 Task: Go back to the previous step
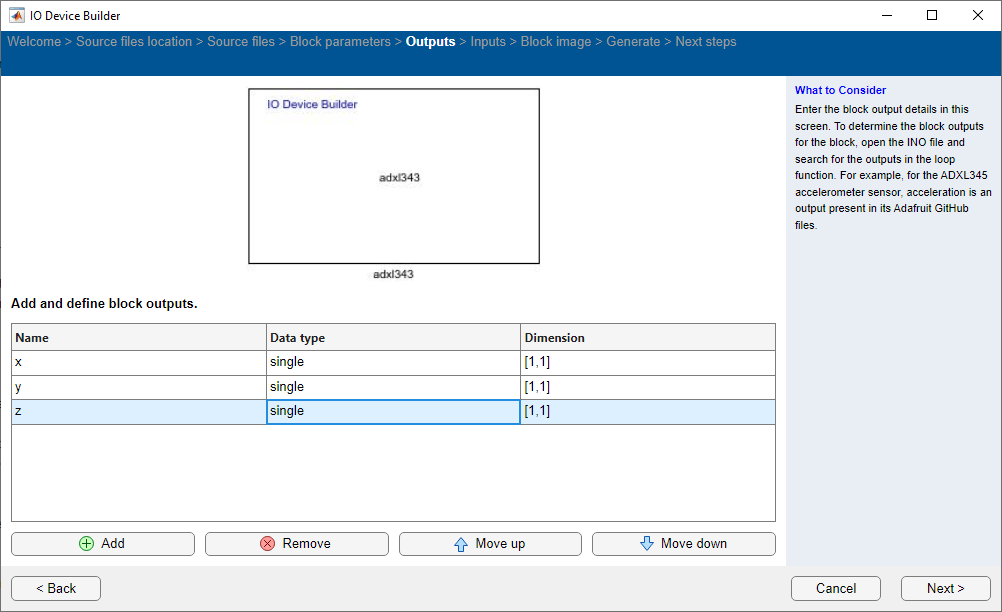click(x=56, y=588)
